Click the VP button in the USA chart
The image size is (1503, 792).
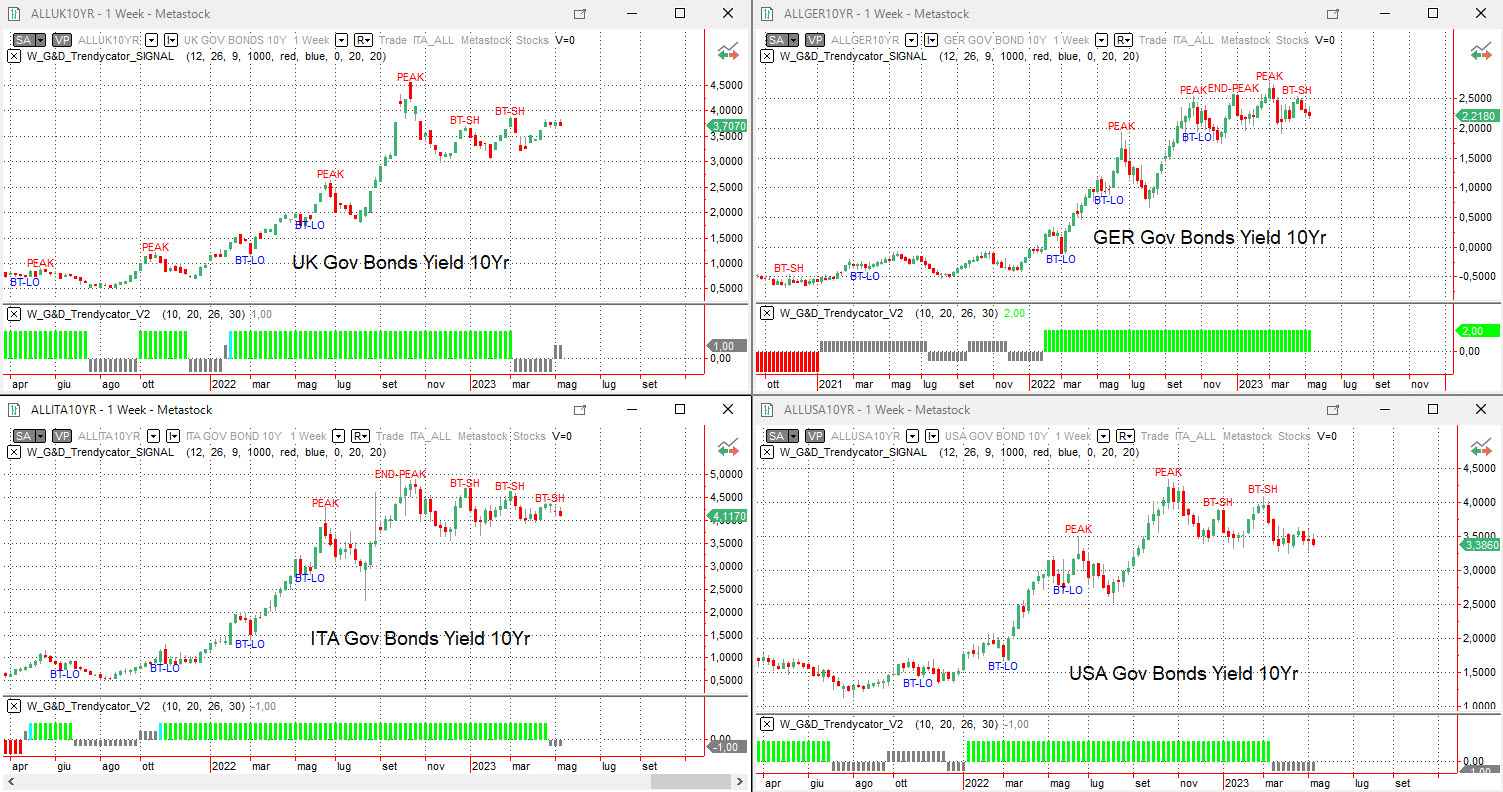(x=815, y=436)
